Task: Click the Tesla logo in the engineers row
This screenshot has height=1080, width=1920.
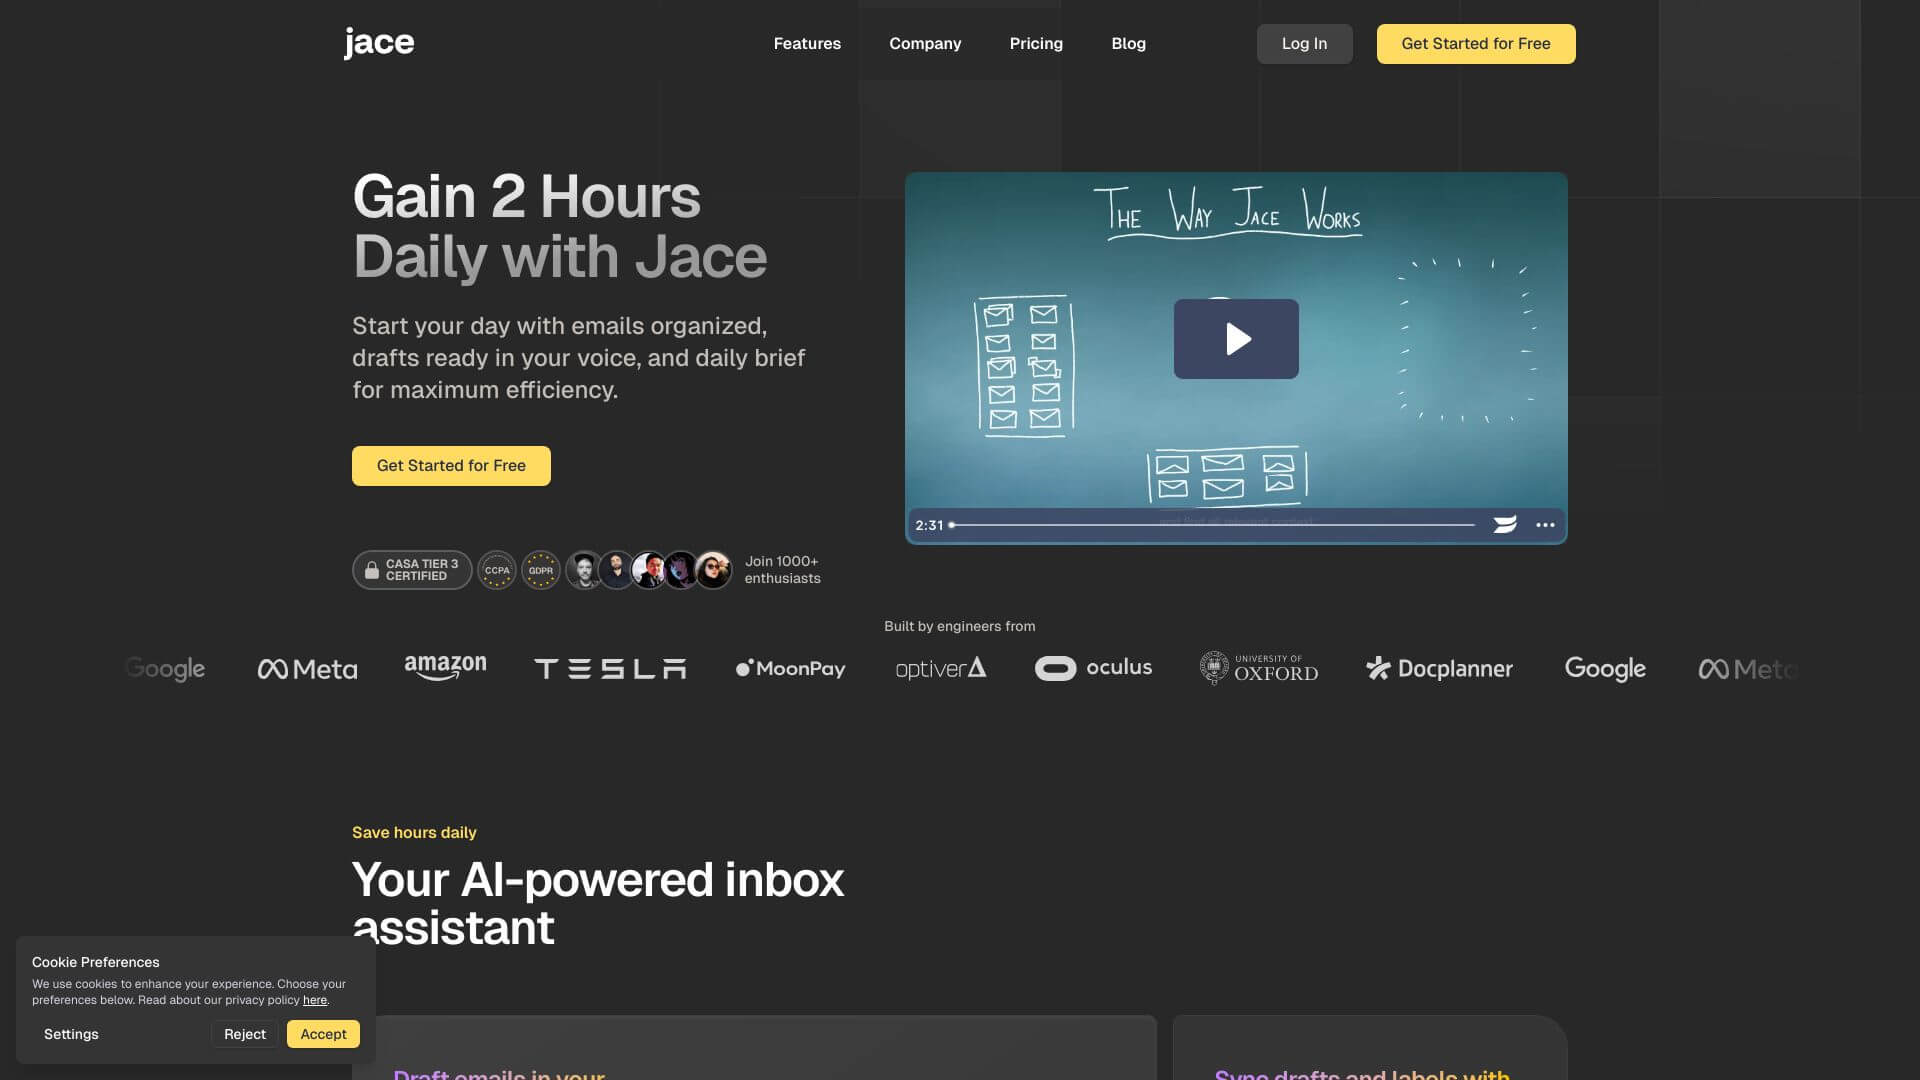Action: pos(610,668)
